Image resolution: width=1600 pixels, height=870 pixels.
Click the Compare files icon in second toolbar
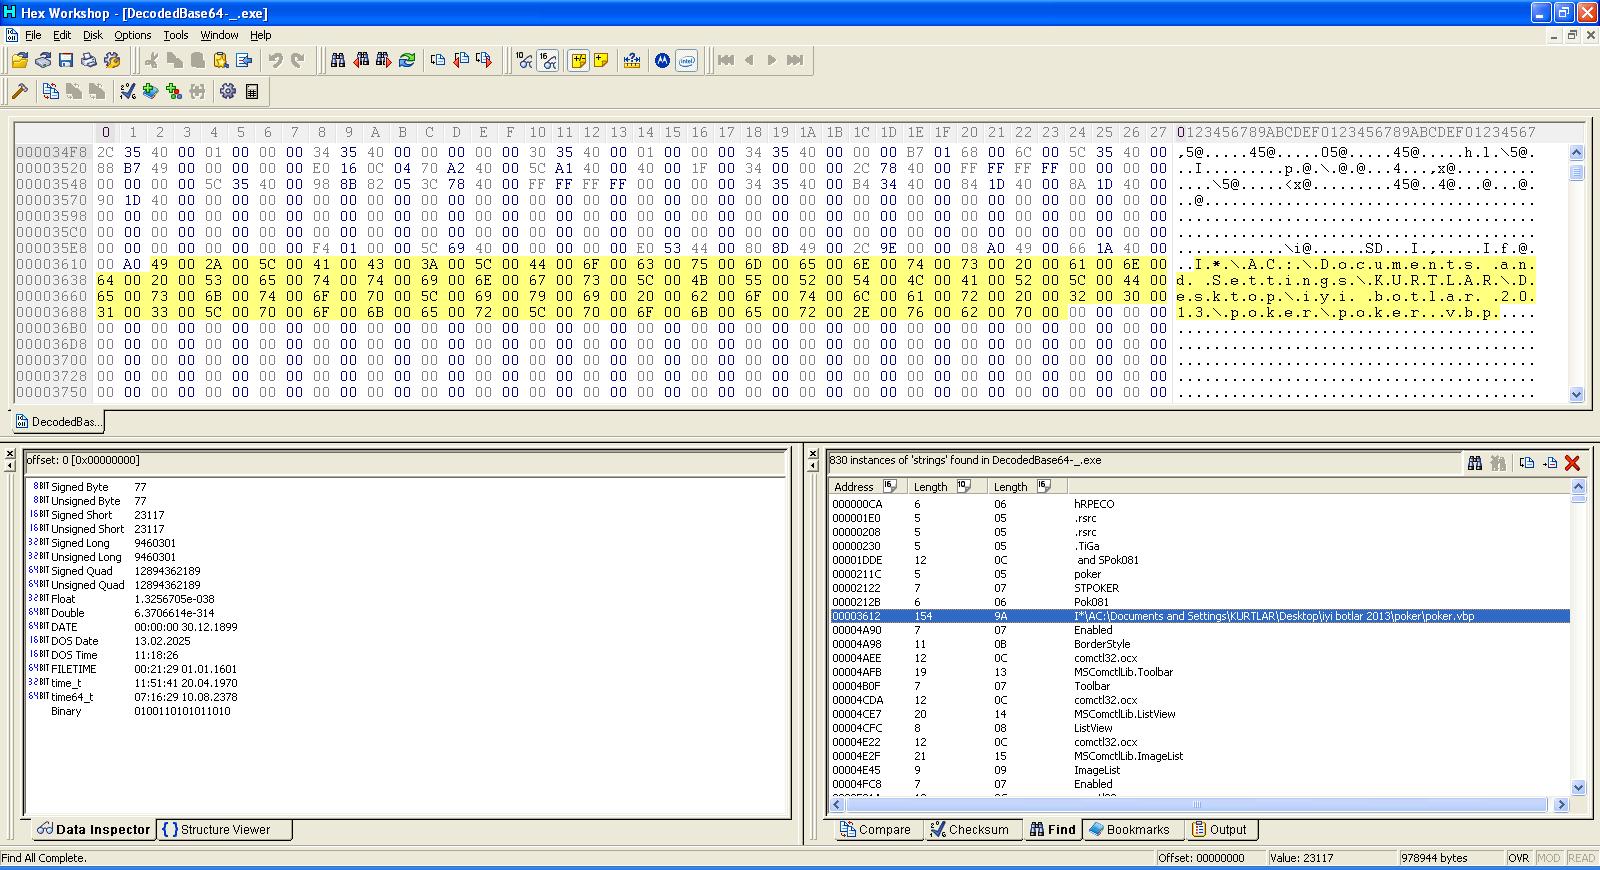[51, 91]
